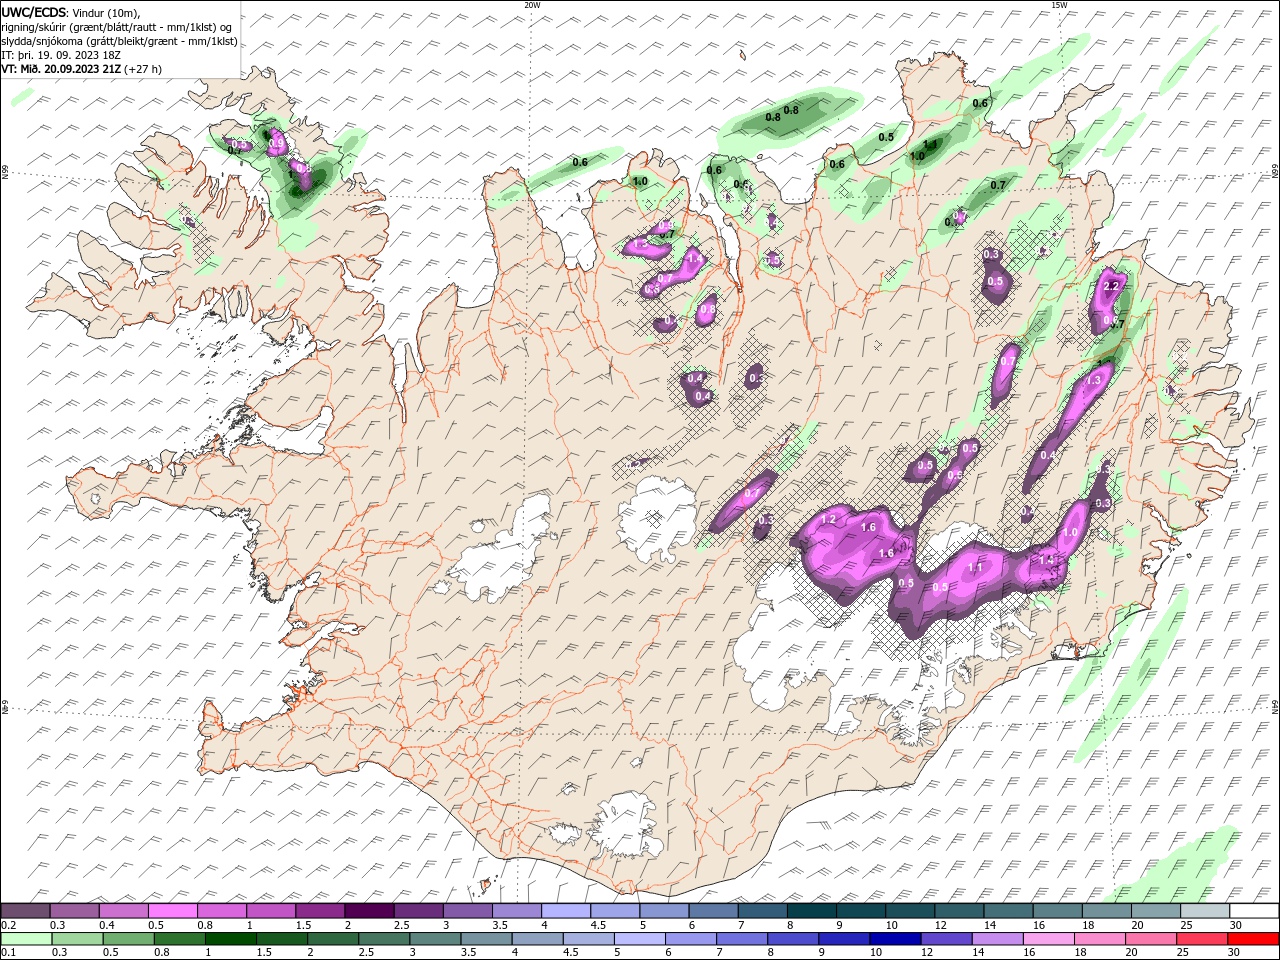The width and height of the screenshot is (1280, 960).
Task: Click the 0.7 value in the northeast green patch
Action: pyautogui.click(x=998, y=185)
